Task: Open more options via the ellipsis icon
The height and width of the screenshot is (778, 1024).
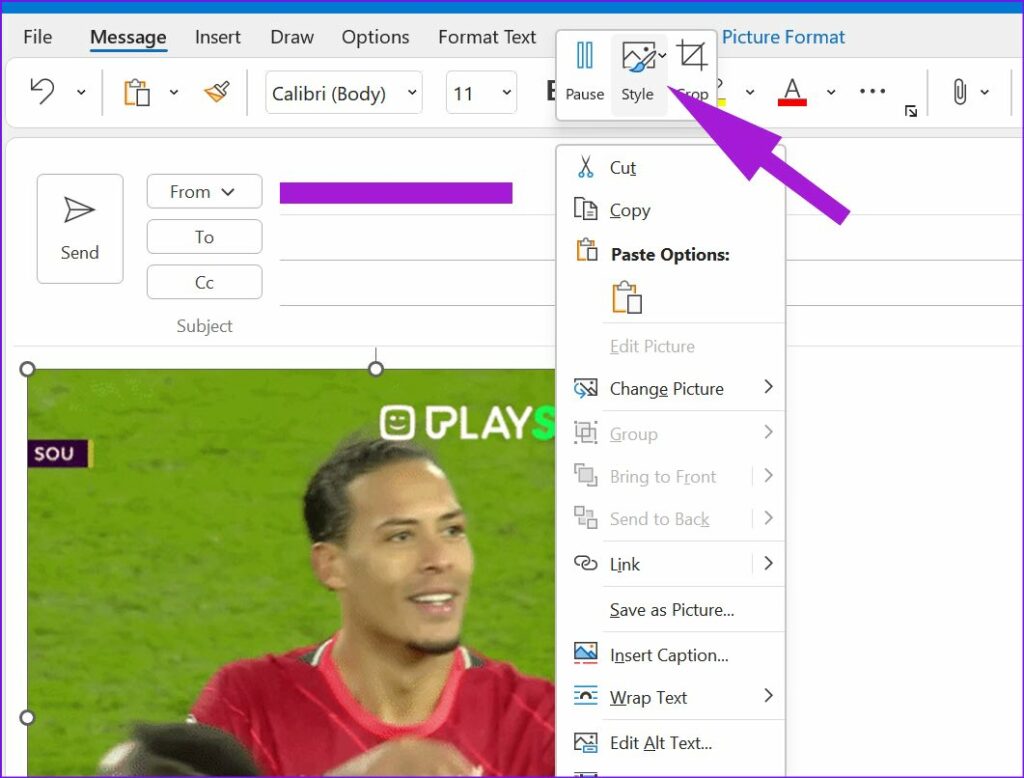Action: [x=871, y=91]
